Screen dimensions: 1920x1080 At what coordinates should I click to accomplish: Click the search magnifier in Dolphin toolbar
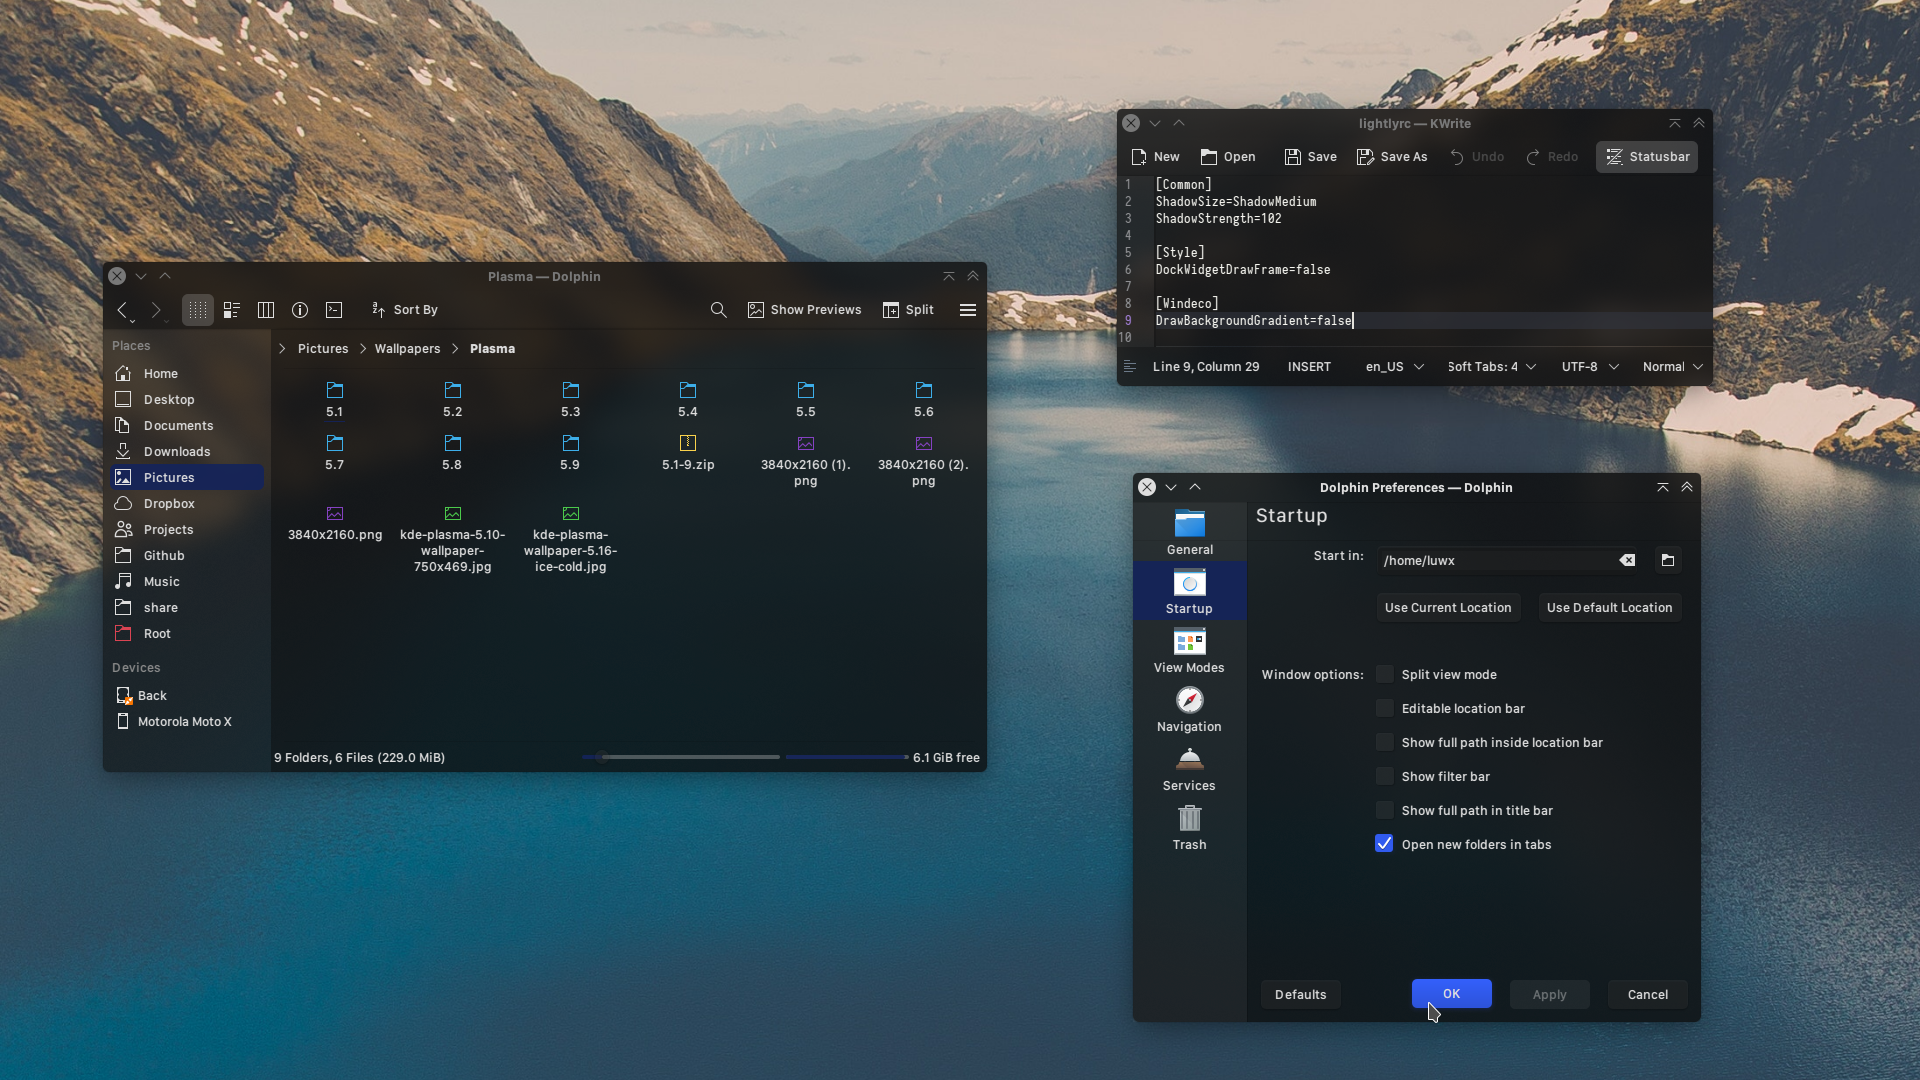pos(718,310)
